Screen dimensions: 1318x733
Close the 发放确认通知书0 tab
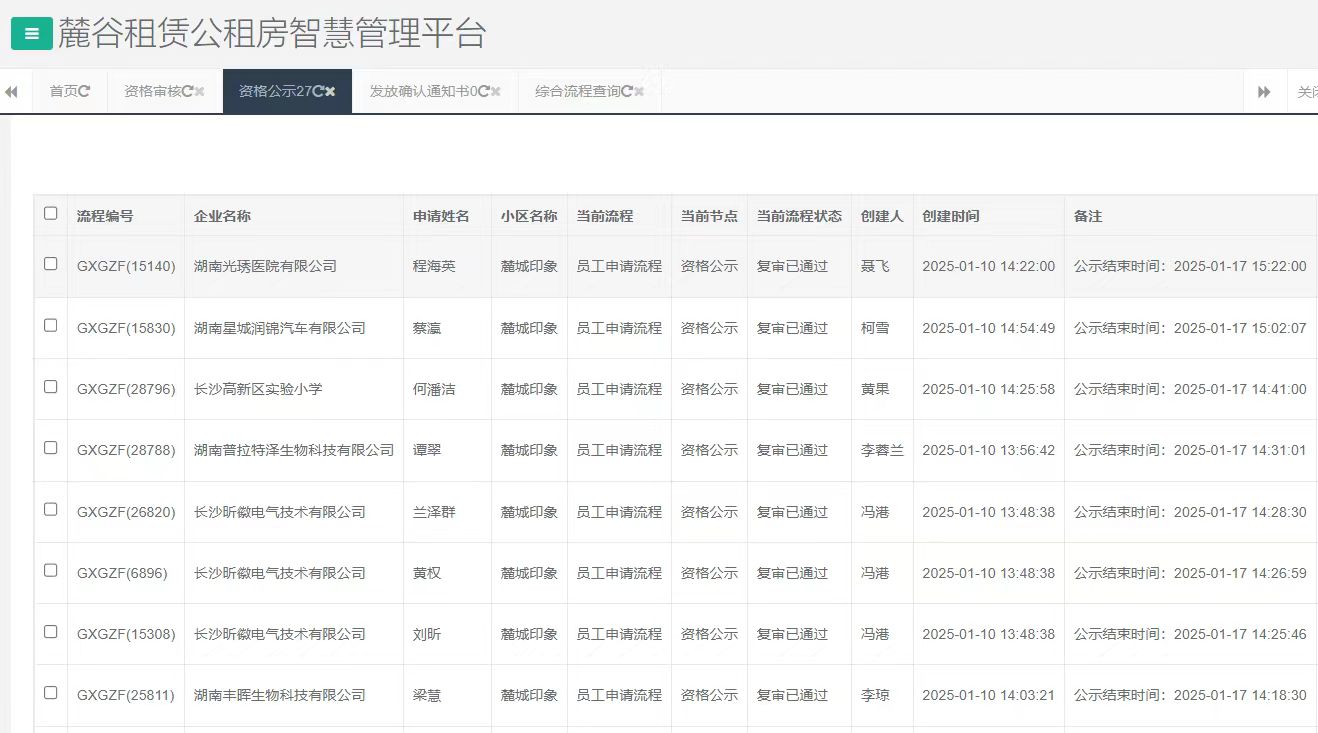coord(496,90)
